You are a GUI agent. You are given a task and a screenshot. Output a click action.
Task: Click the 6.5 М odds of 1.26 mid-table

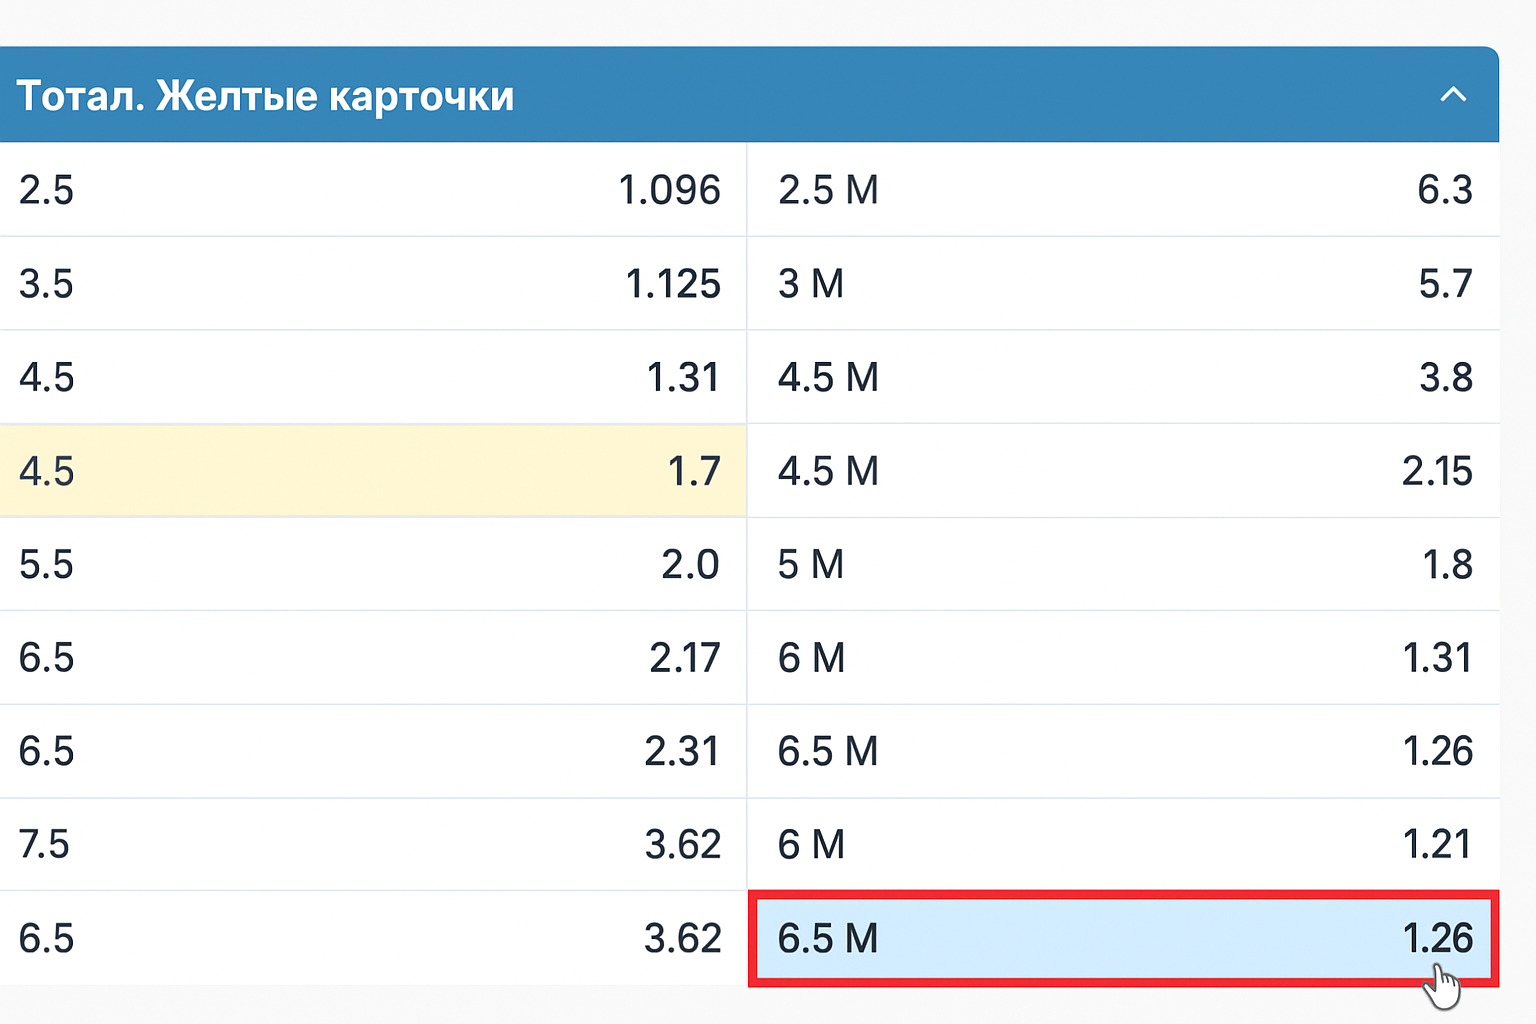1120,751
